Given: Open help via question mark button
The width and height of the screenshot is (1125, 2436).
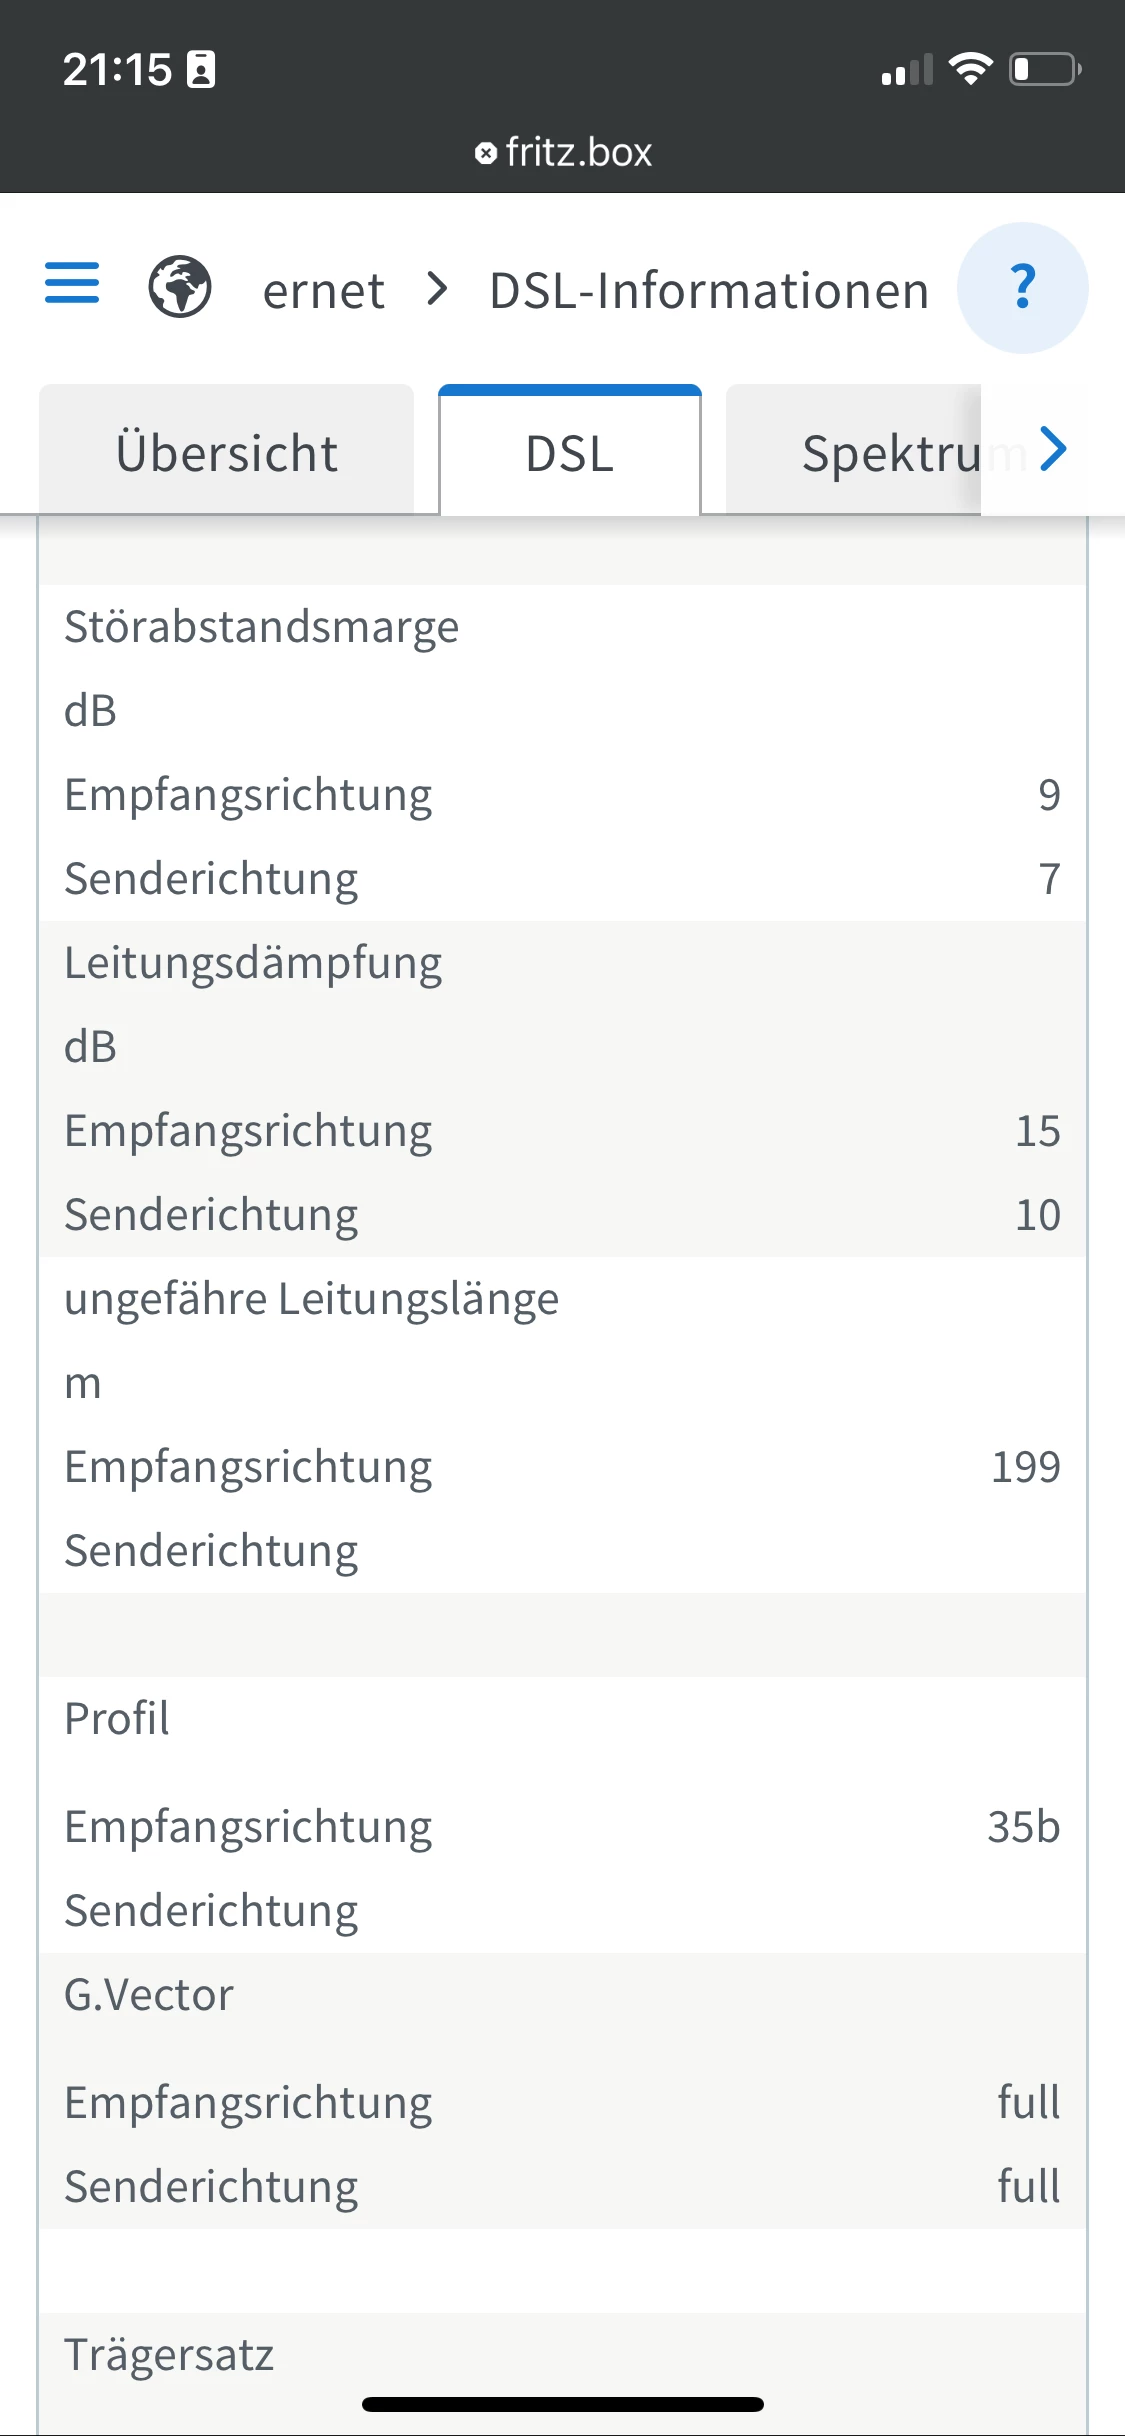Looking at the screenshot, I should coord(1022,288).
